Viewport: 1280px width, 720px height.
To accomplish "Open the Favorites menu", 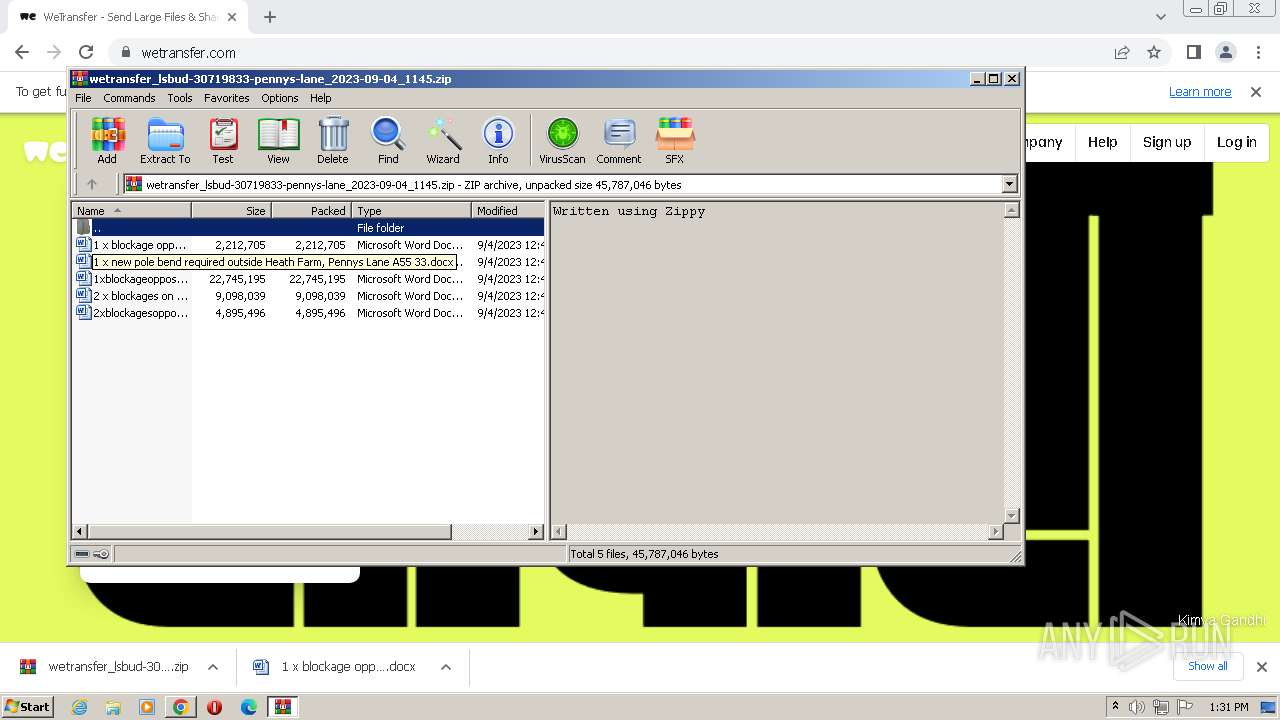I will tap(227, 98).
